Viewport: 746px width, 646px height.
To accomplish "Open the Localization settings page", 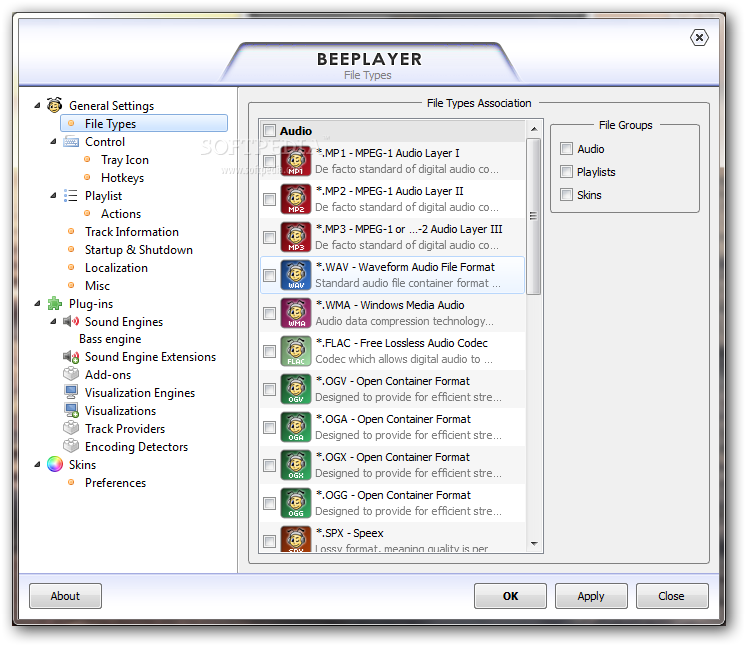I will coord(116,268).
